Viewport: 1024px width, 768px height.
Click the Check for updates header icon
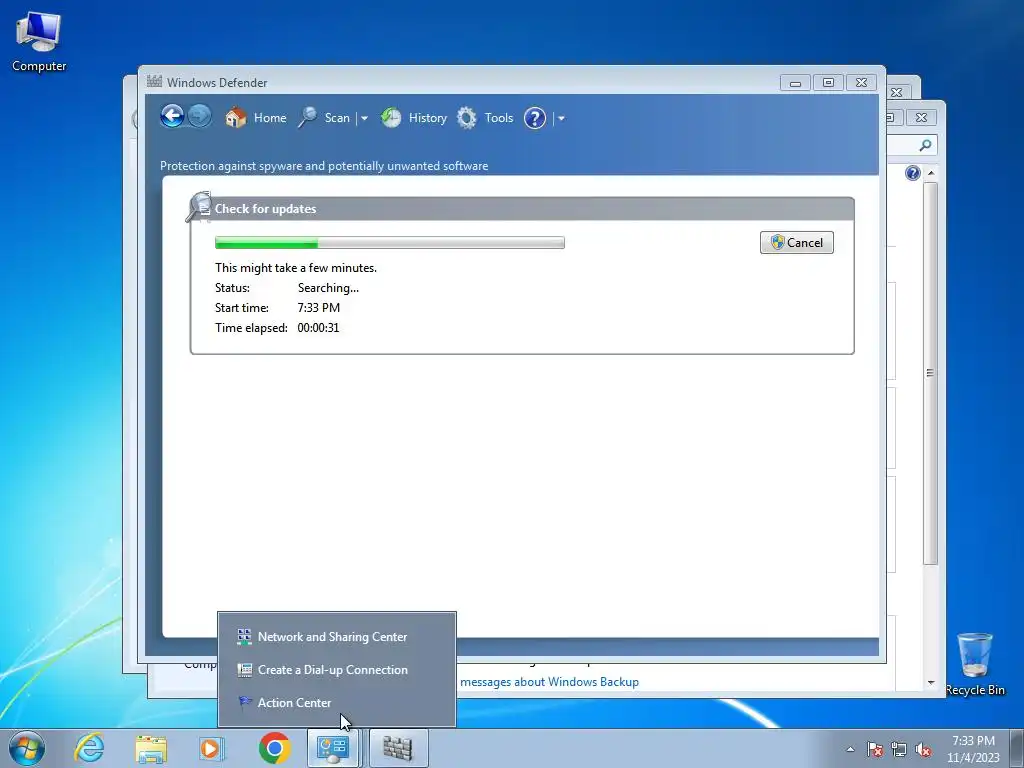click(x=199, y=206)
